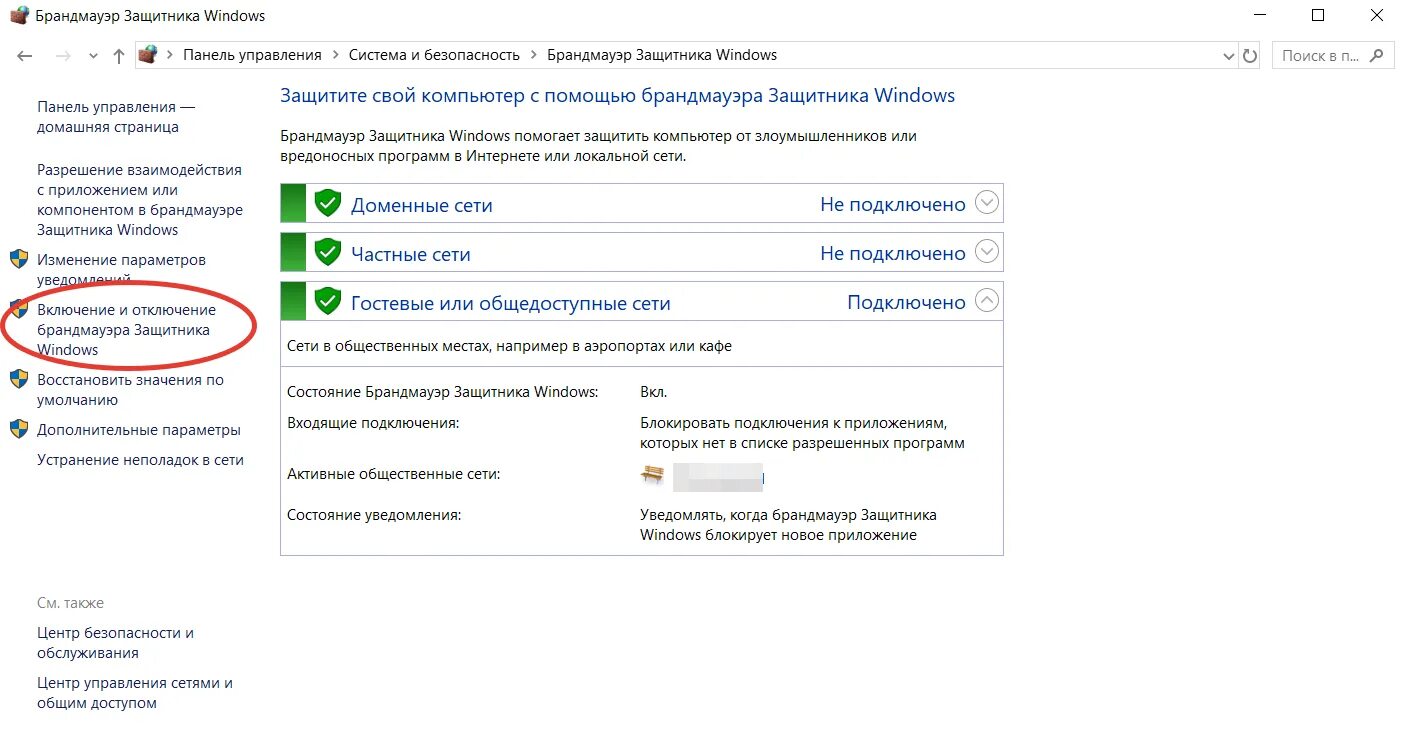The image size is (1406, 735).
Task: Click 'Гостевые или общедоступные сети' header text
Action: pos(511,303)
